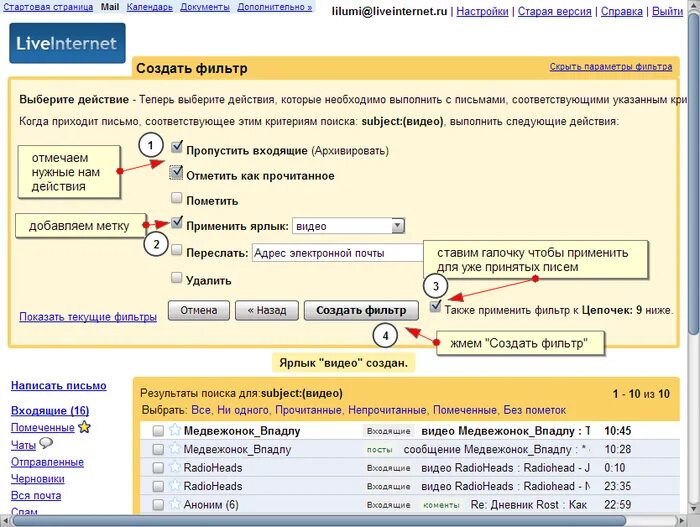
Task: Open Документы in top navigation
Action: click(205, 7)
